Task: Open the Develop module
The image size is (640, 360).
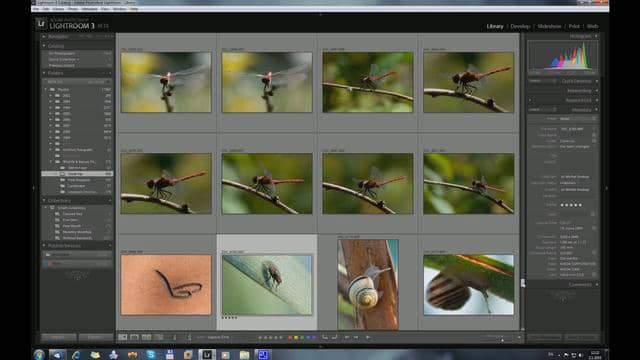Action: [520, 26]
